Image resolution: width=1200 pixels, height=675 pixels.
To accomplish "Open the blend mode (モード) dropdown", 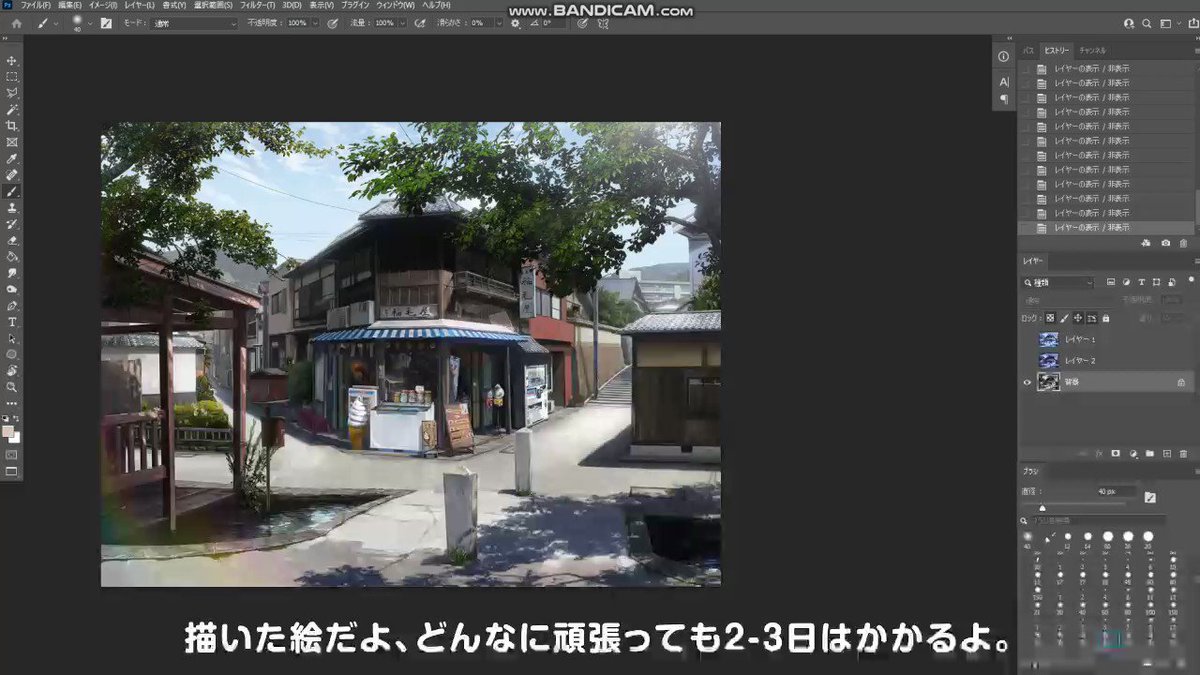I will coord(193,22).
